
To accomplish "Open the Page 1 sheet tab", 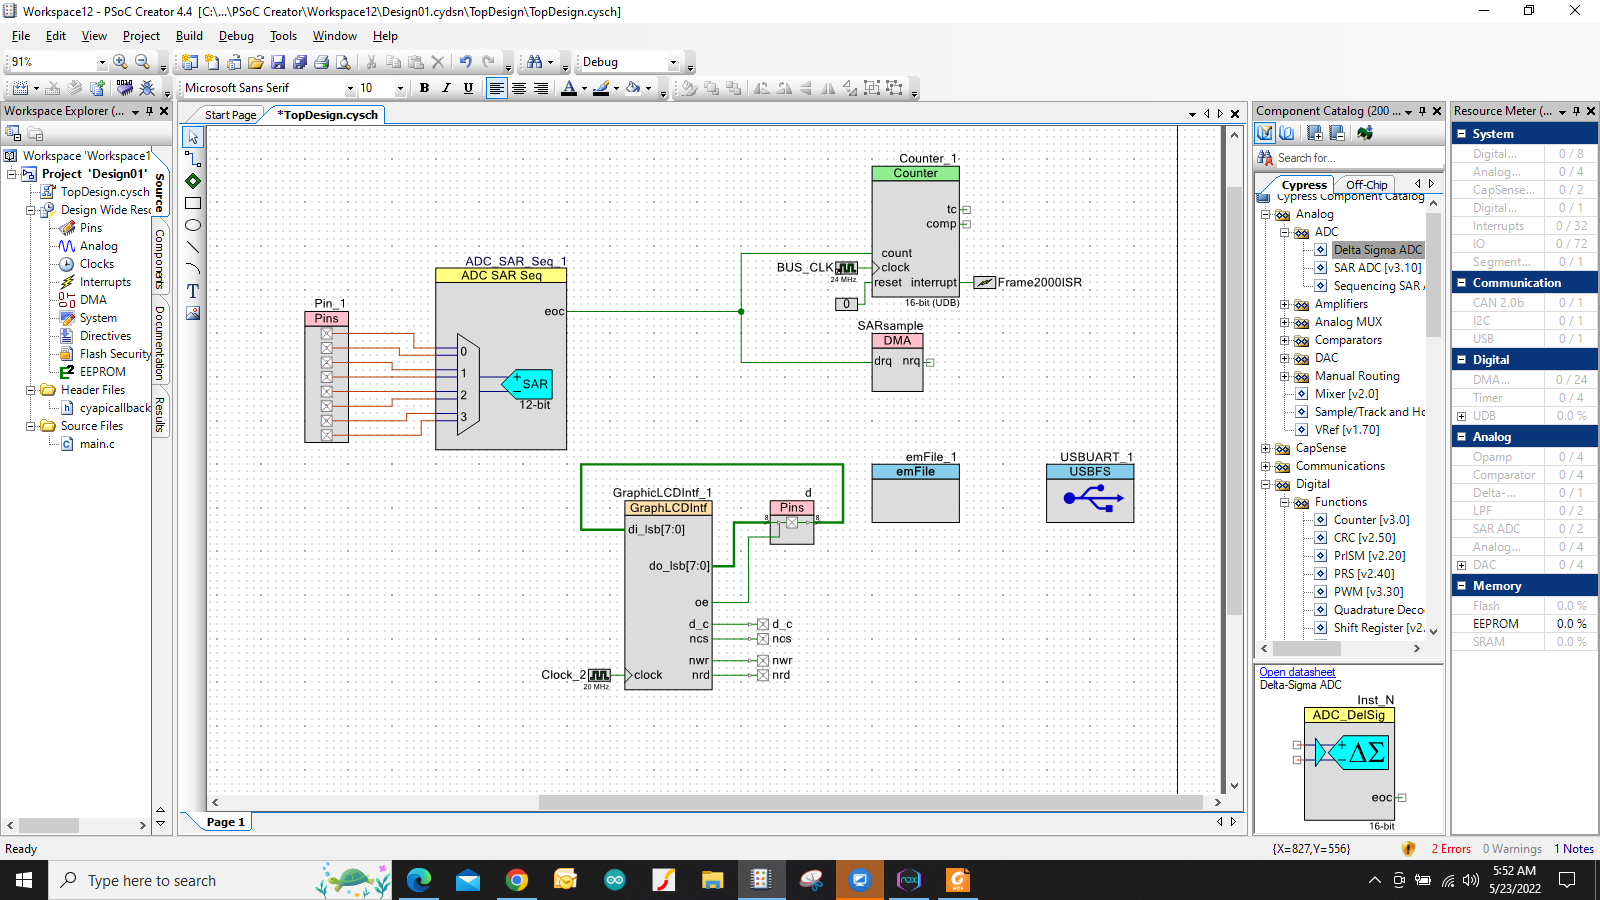I will [x=226, y=822].
